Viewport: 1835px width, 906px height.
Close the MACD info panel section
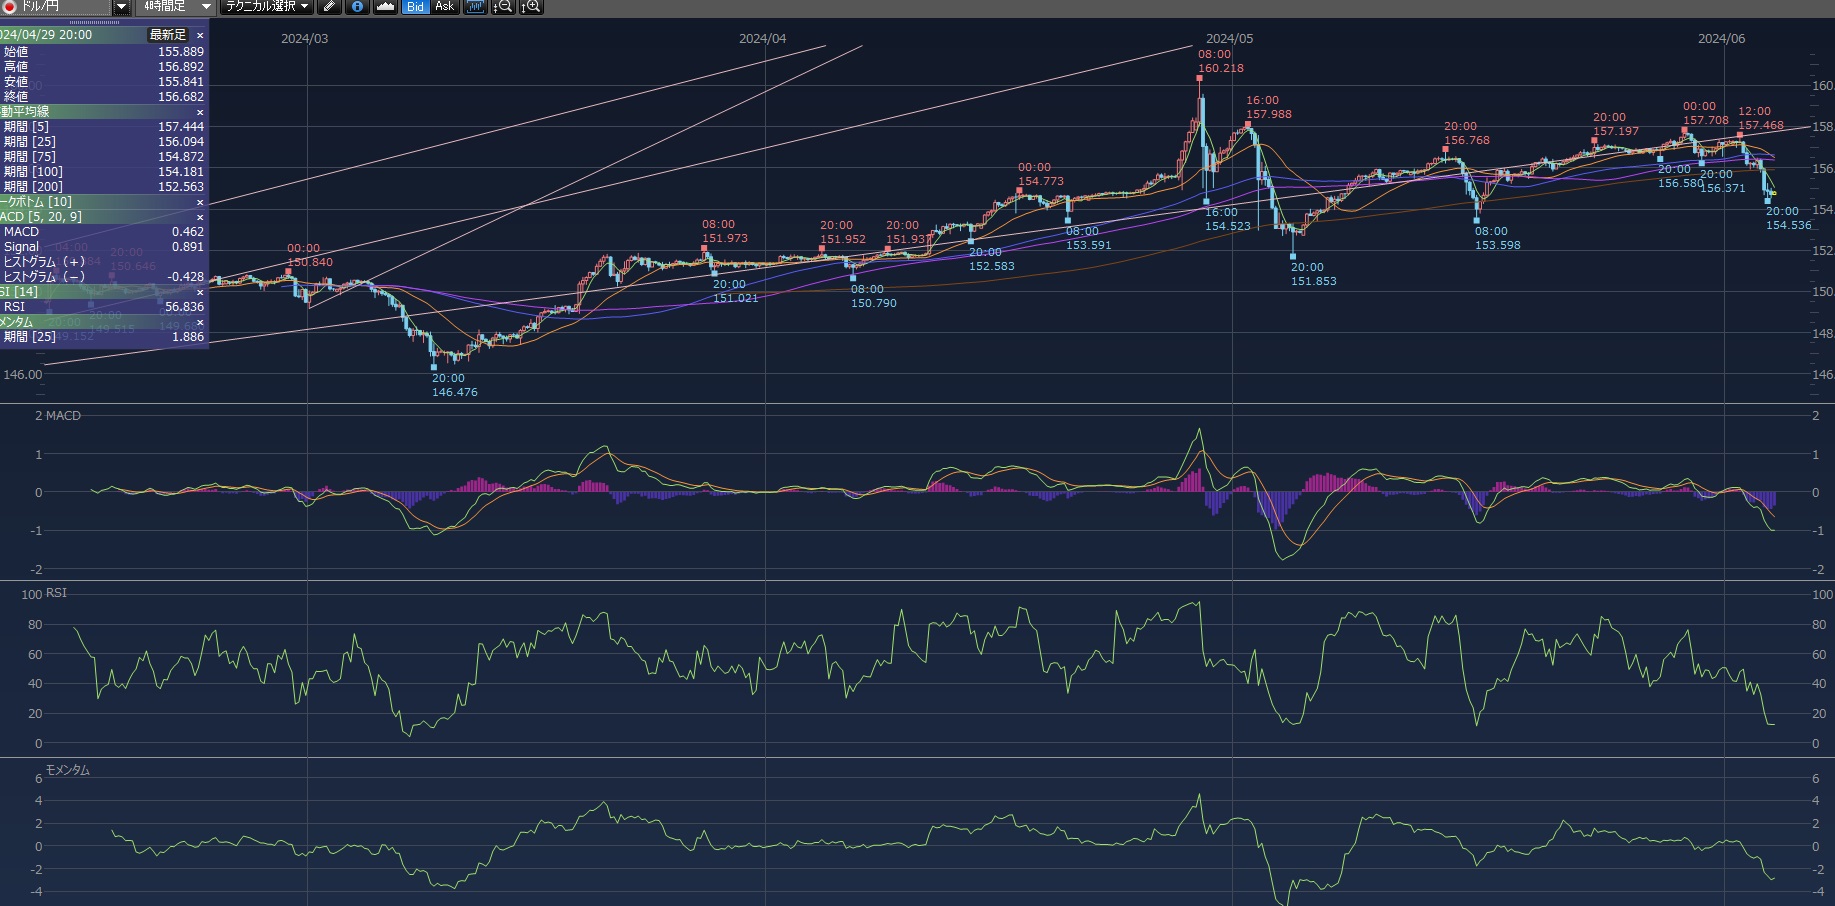pyautogui.click(x=200, y=217)
